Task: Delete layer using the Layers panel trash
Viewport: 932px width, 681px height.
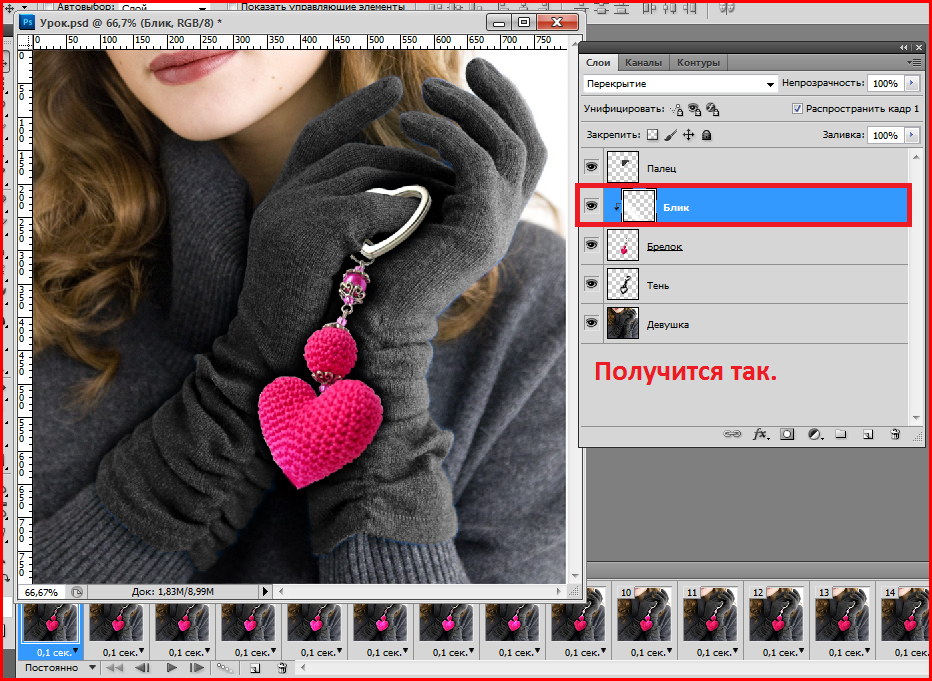Action: click(x=895, y=434)
